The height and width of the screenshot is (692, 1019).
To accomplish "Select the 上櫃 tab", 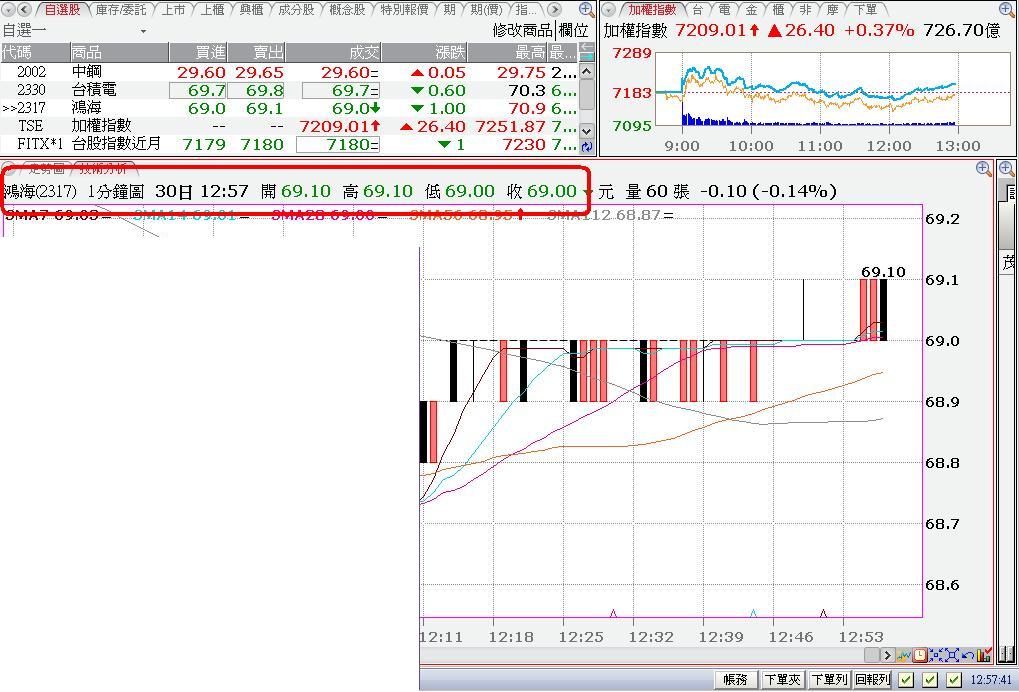I will point(213,9).
